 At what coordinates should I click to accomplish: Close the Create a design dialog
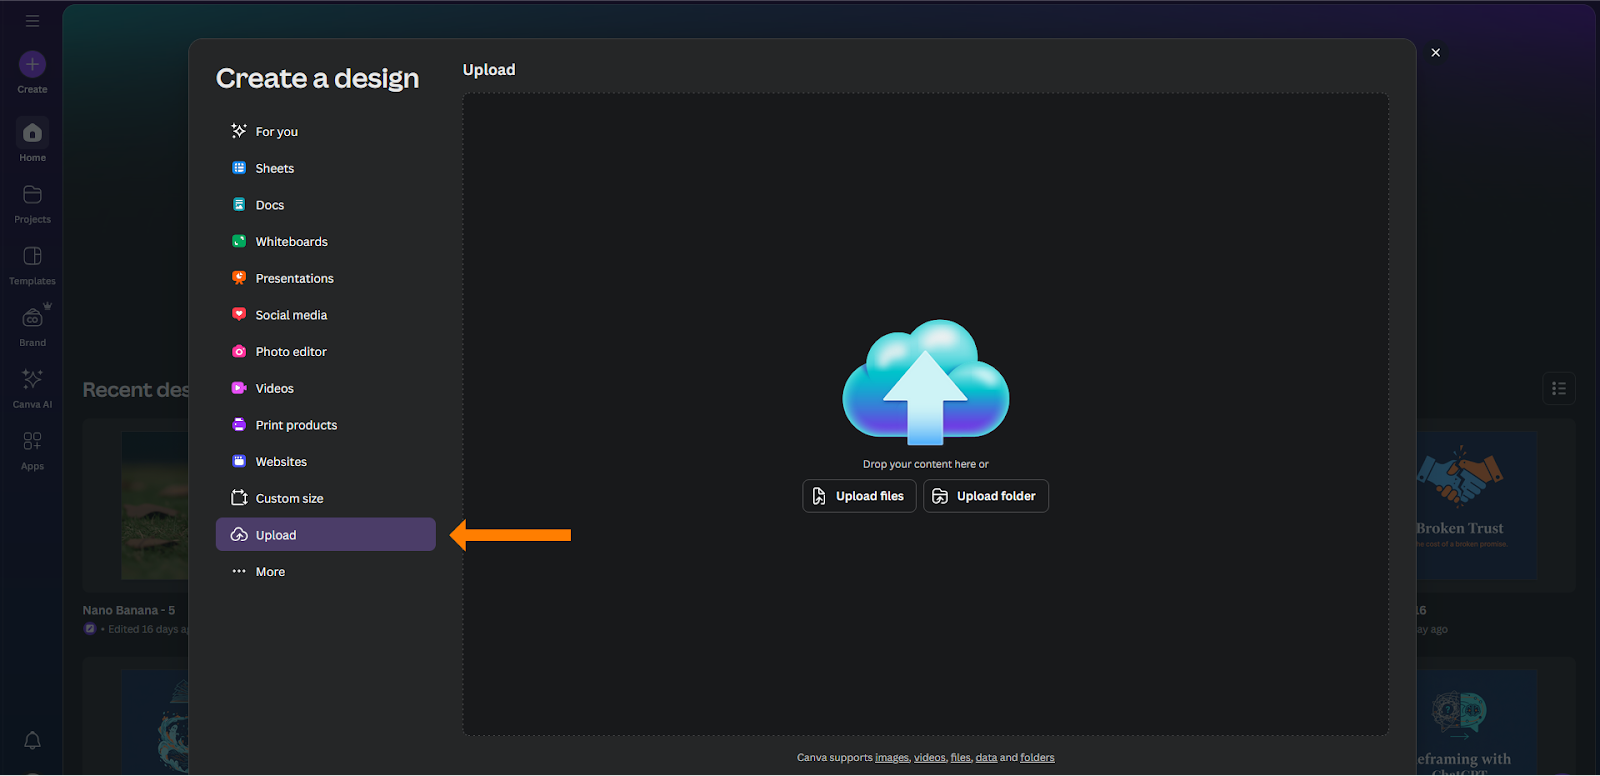1435,53
